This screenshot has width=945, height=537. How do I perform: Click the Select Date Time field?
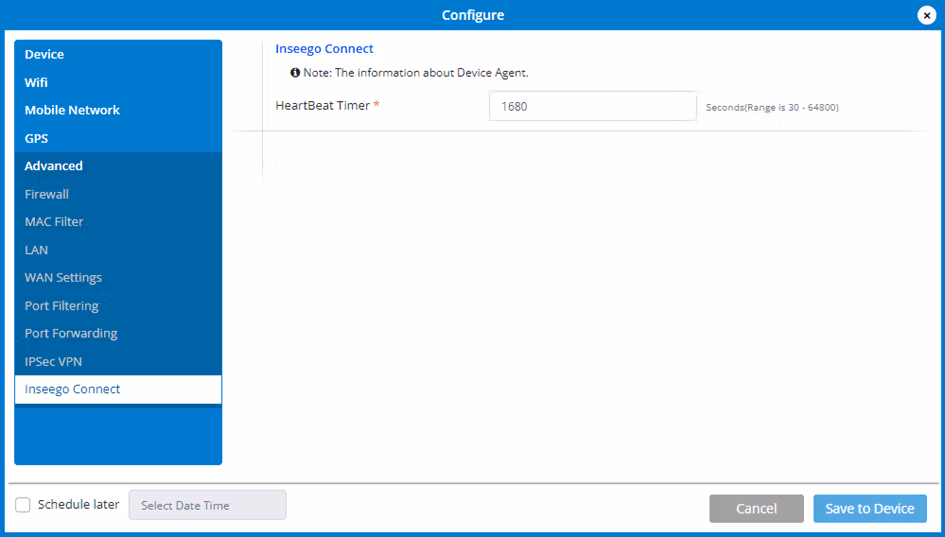point(207,505)
